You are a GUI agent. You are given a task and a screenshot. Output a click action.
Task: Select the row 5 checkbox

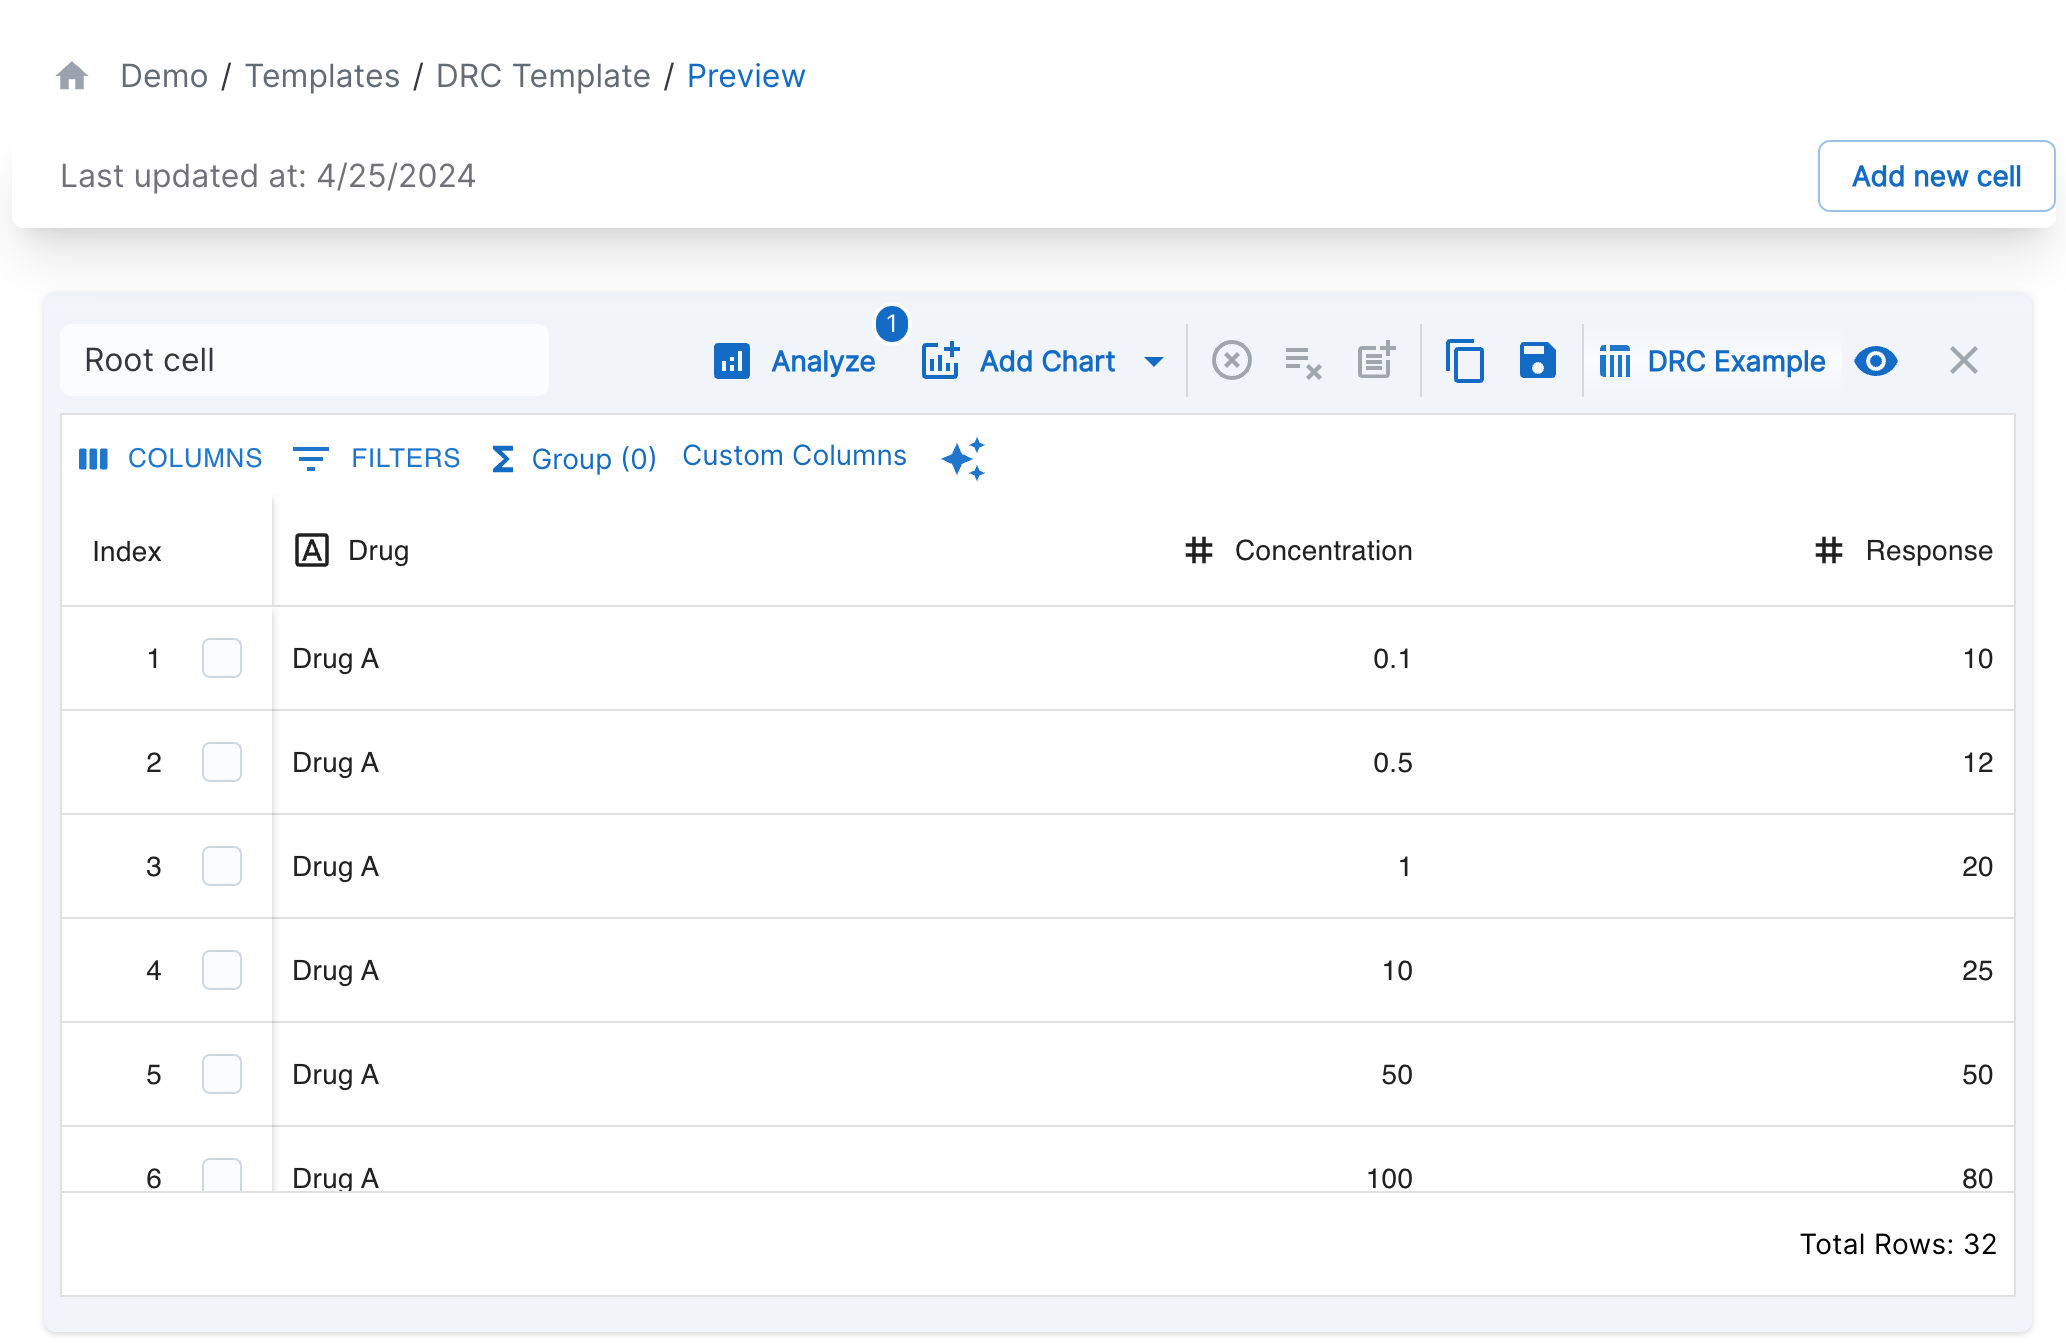pyautogui.click(x=222, y=1075)
